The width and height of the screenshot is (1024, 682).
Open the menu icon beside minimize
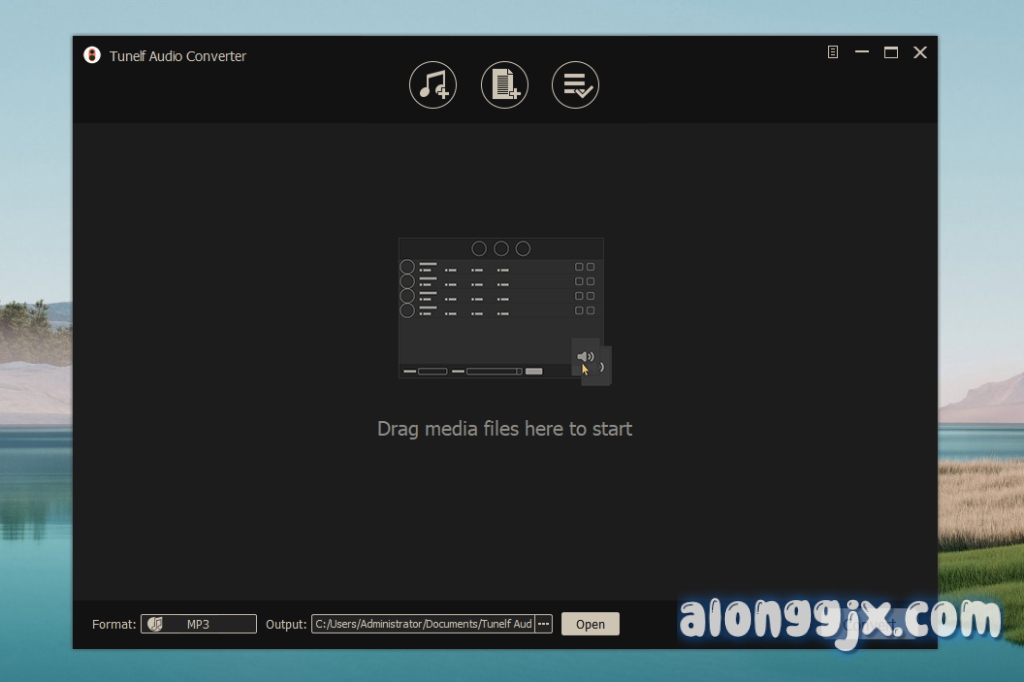coord(833,53)
